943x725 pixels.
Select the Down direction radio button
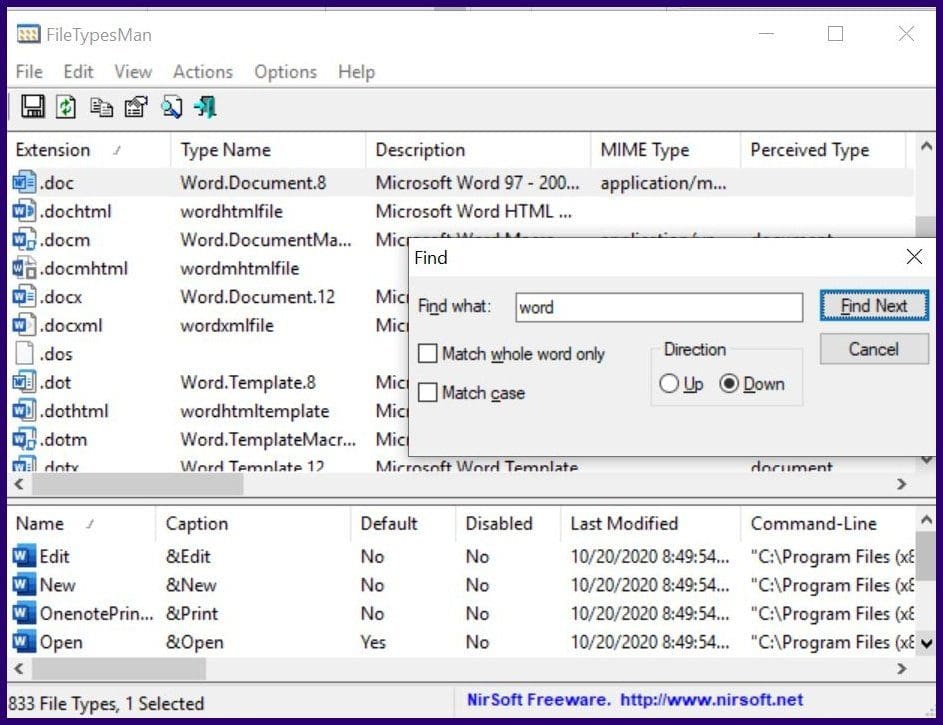click(729, 384)
